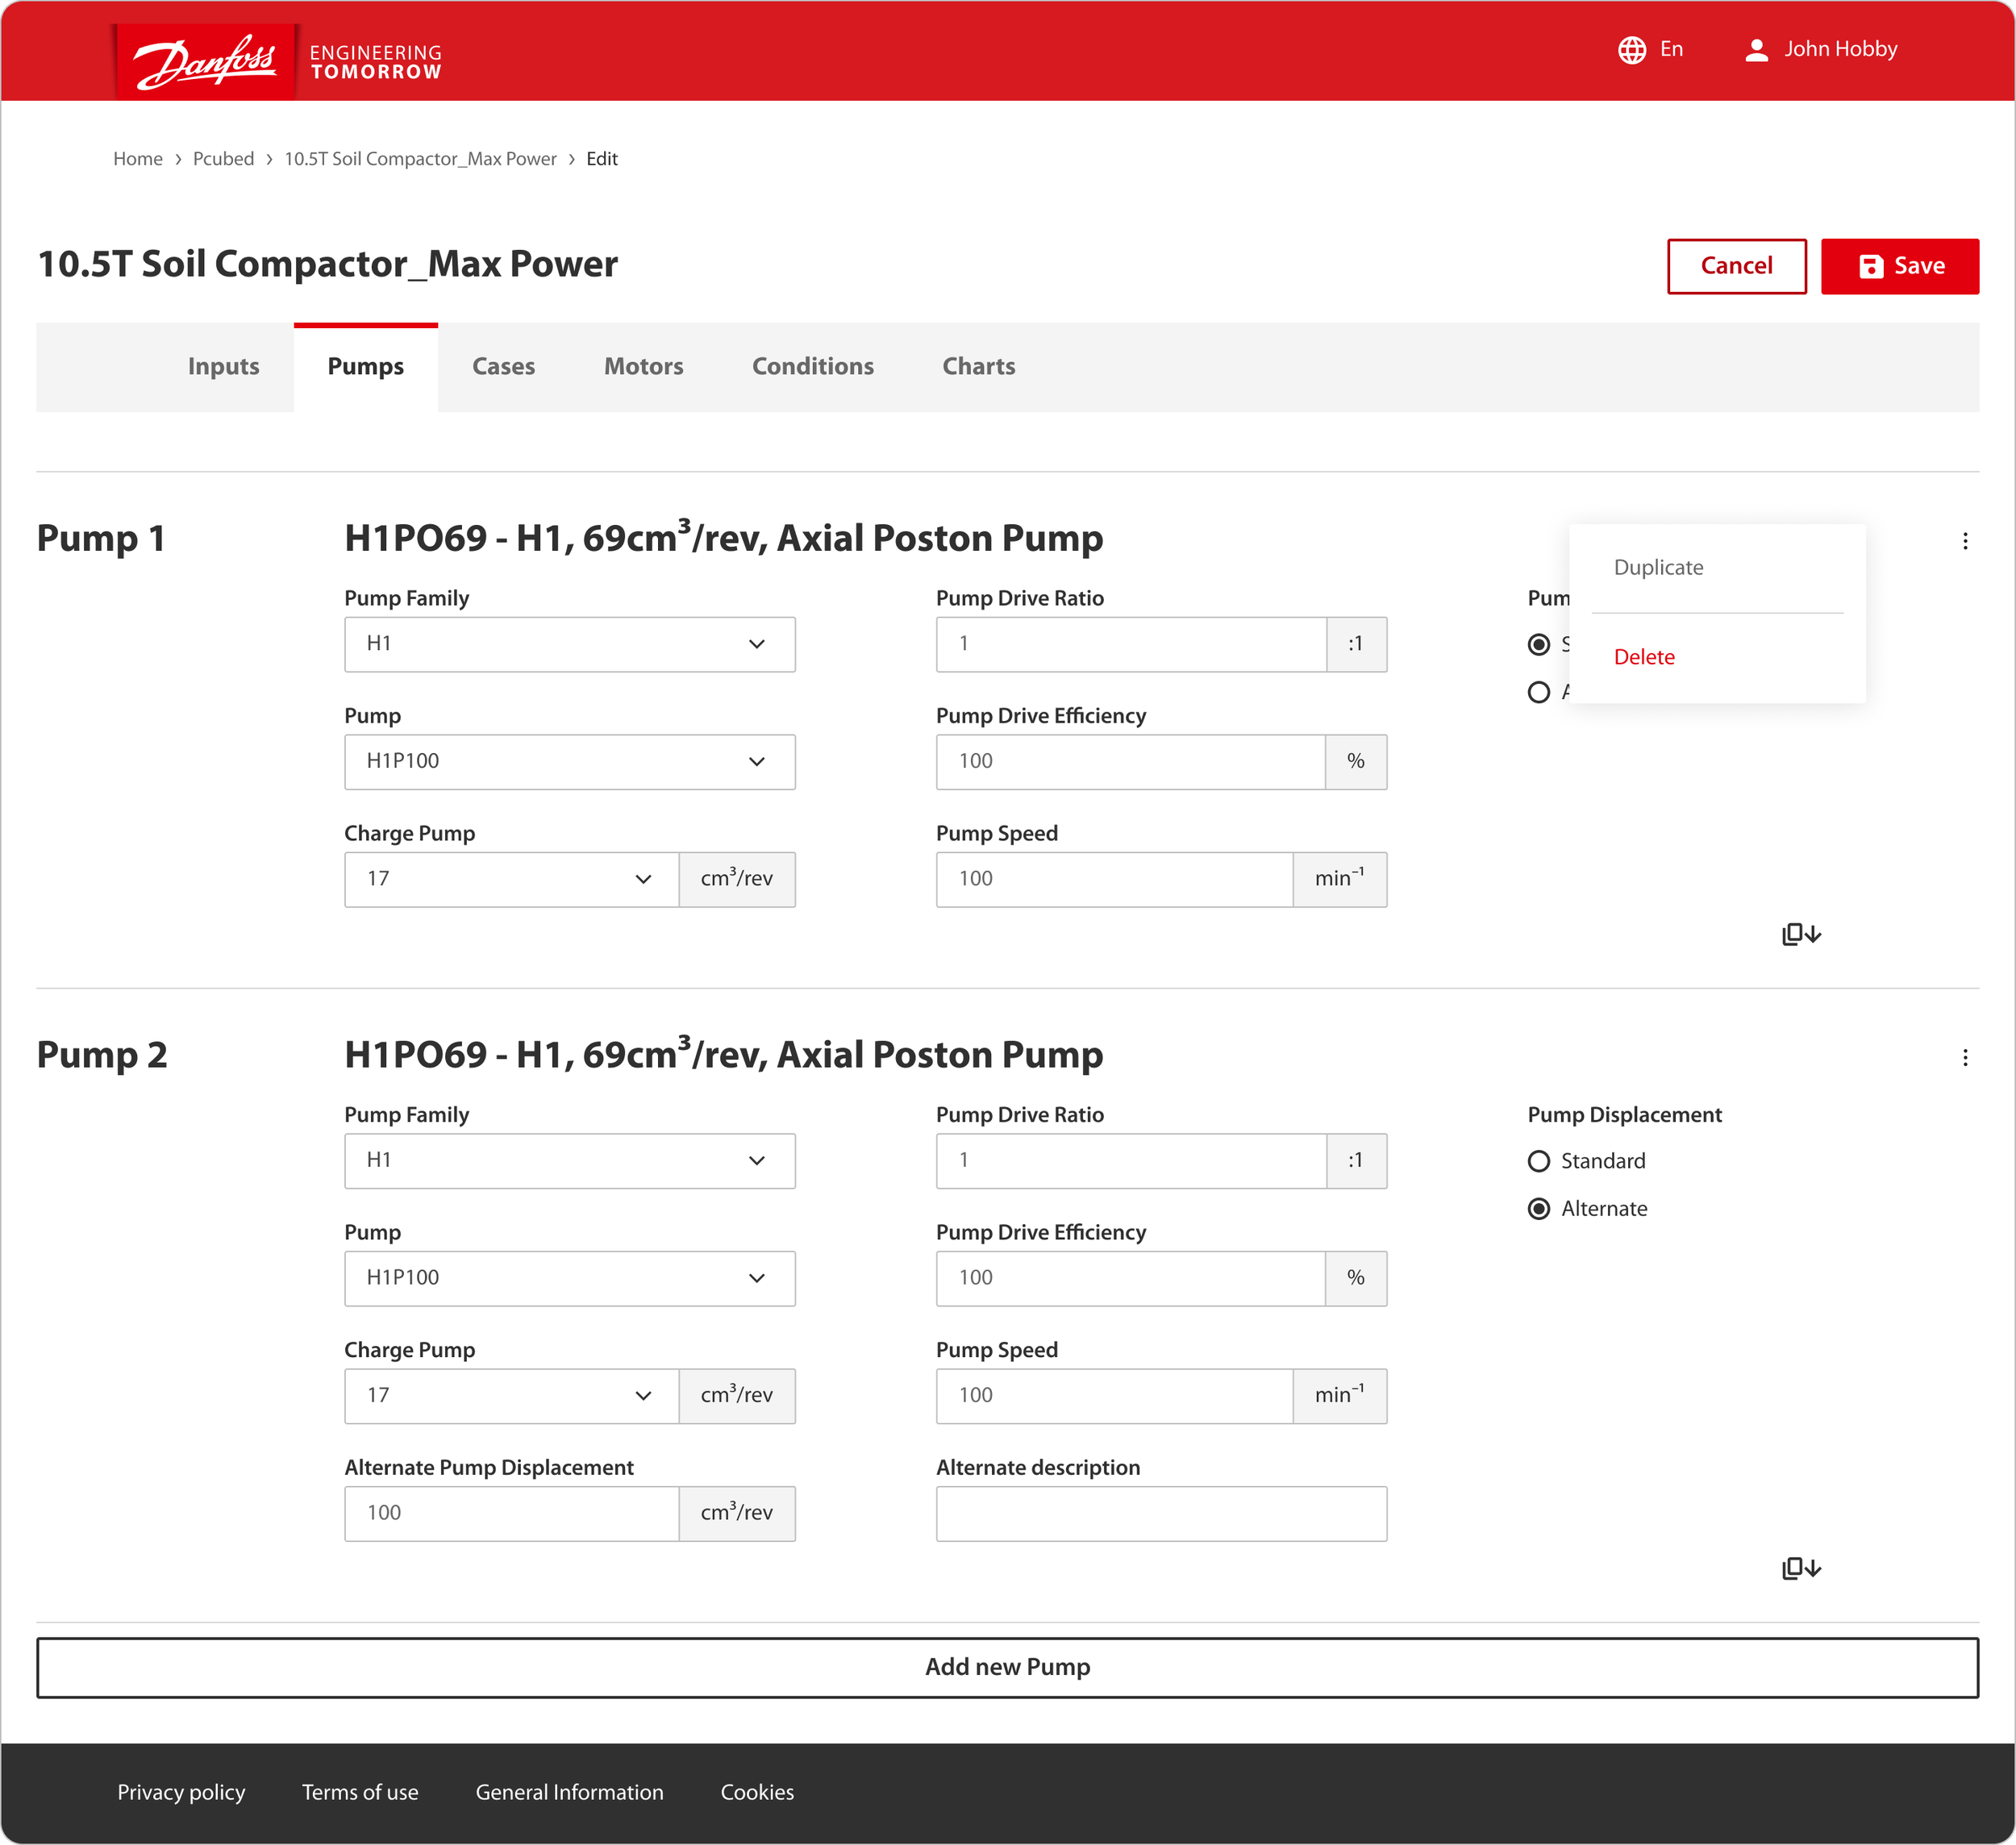Screen dimensions: 2016x1845
Task: Expand Pump 2 Pump model dropdown
Action: [x=569, y=1278]
